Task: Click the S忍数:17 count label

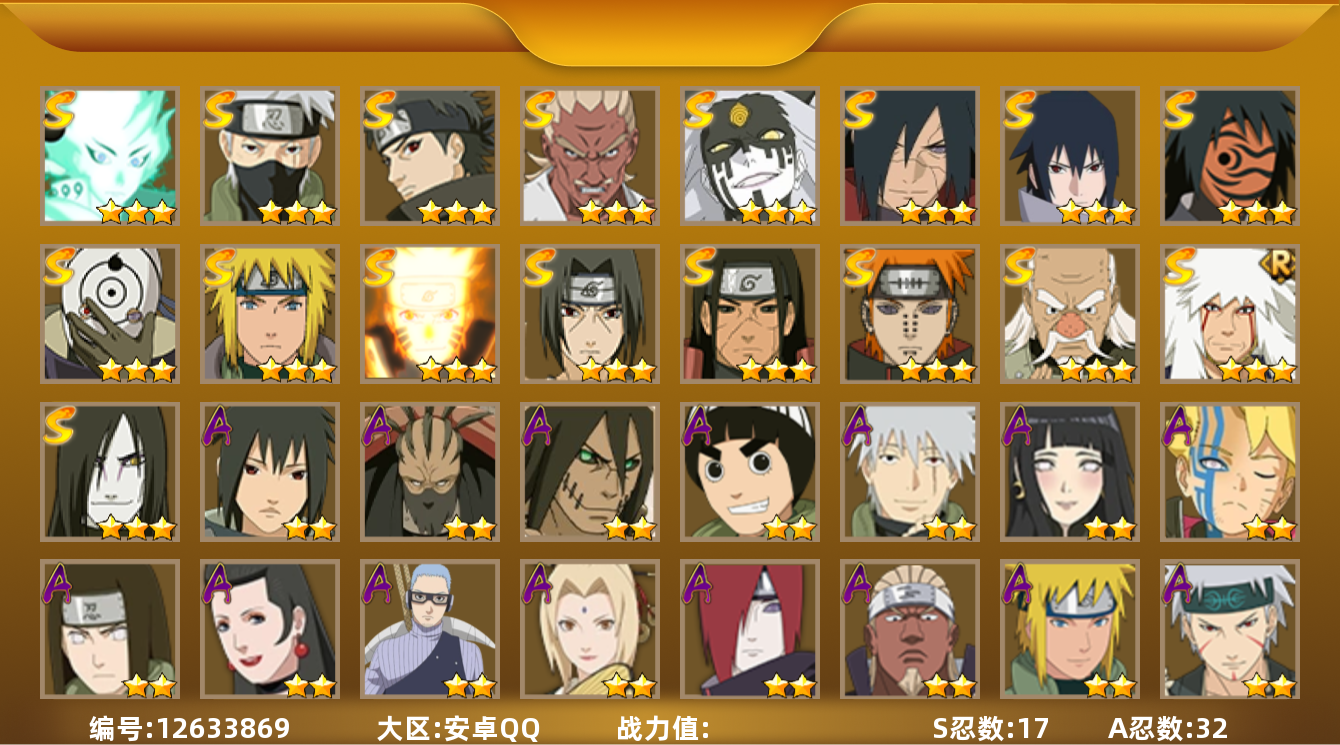Action: [990, 728]
